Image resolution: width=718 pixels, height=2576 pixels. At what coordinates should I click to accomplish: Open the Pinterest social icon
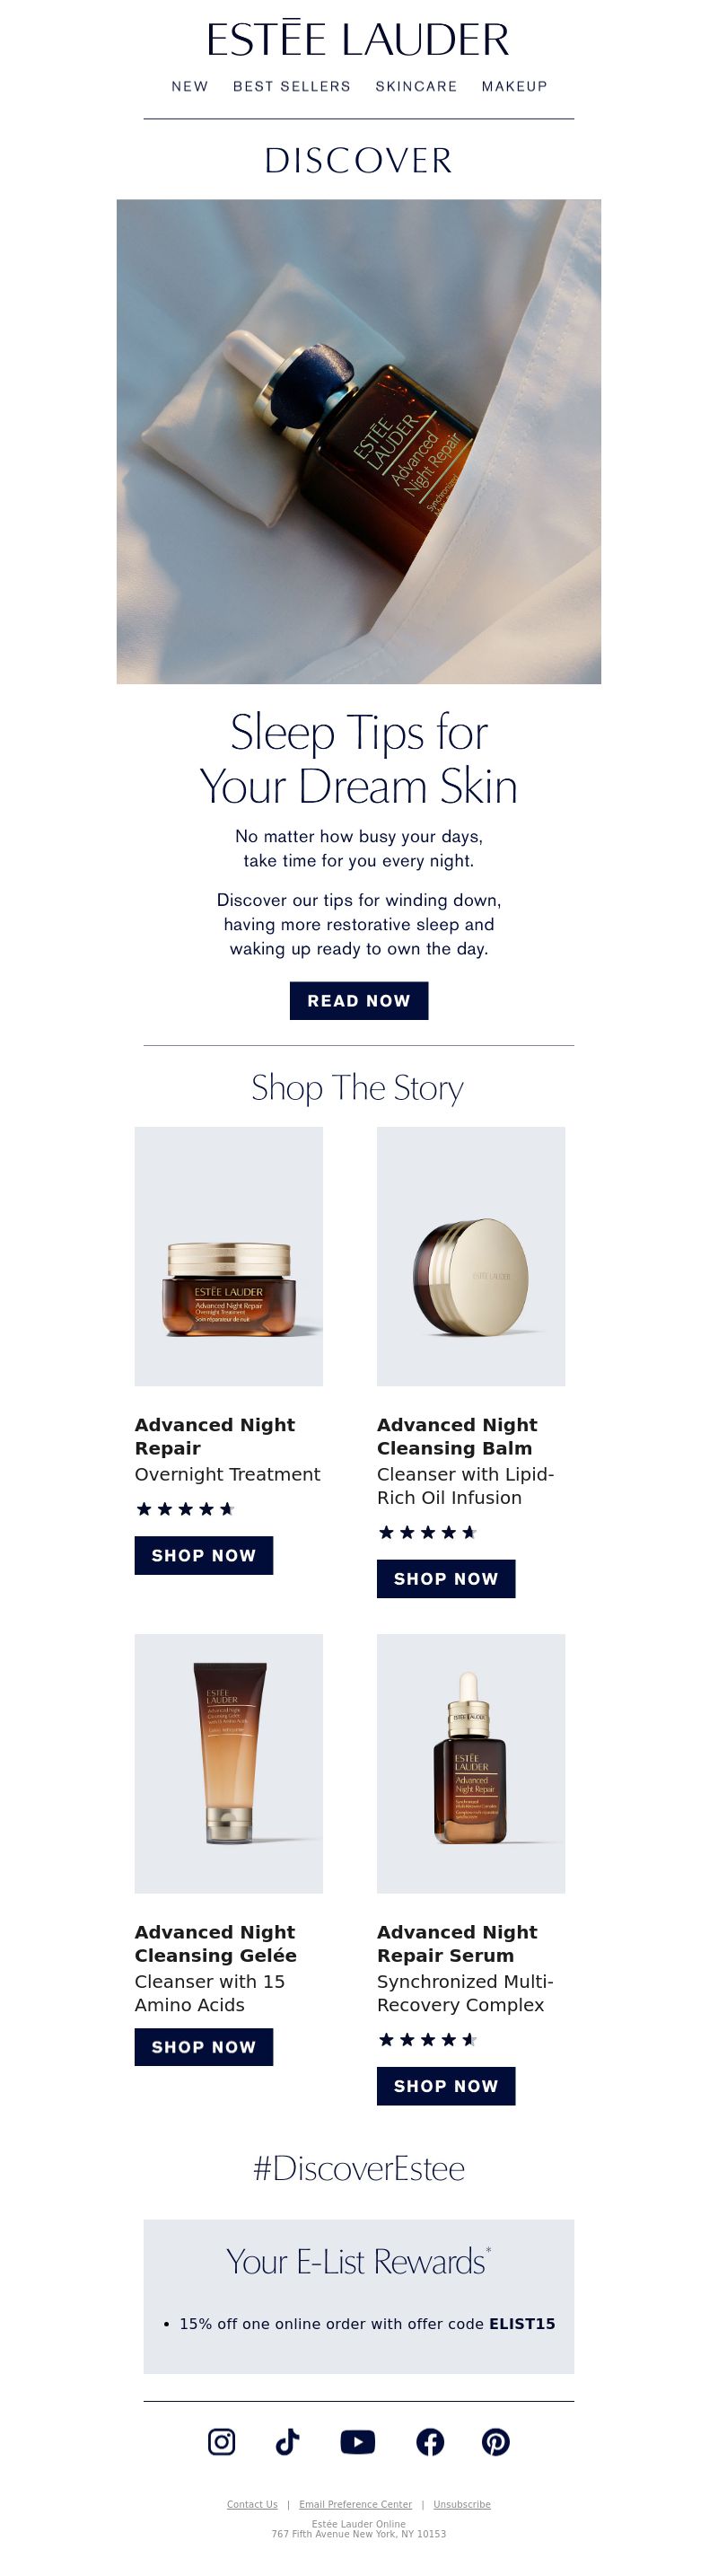pos(496,2441)
